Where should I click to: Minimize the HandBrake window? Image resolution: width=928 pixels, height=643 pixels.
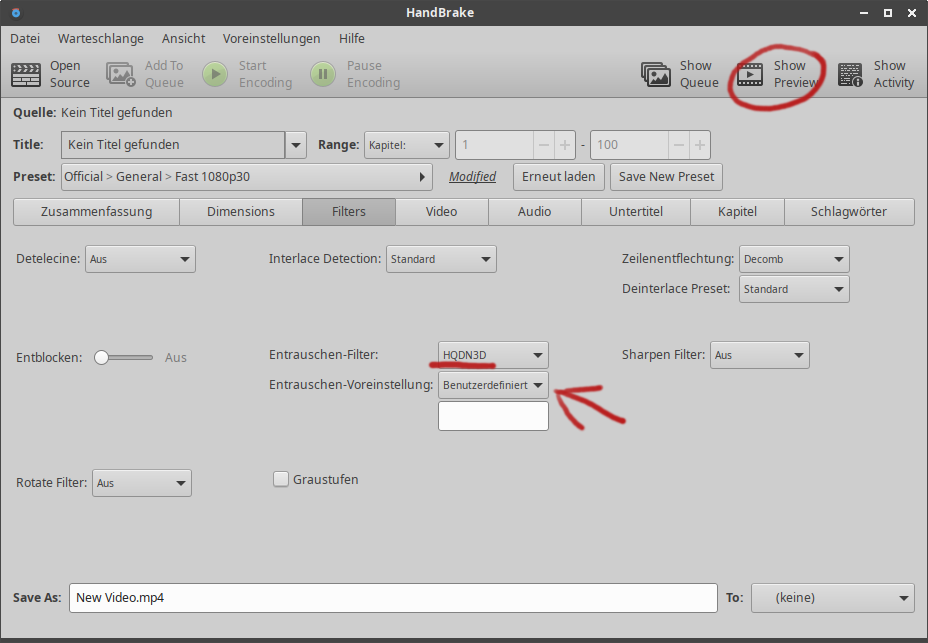click(x=864, y=12)
